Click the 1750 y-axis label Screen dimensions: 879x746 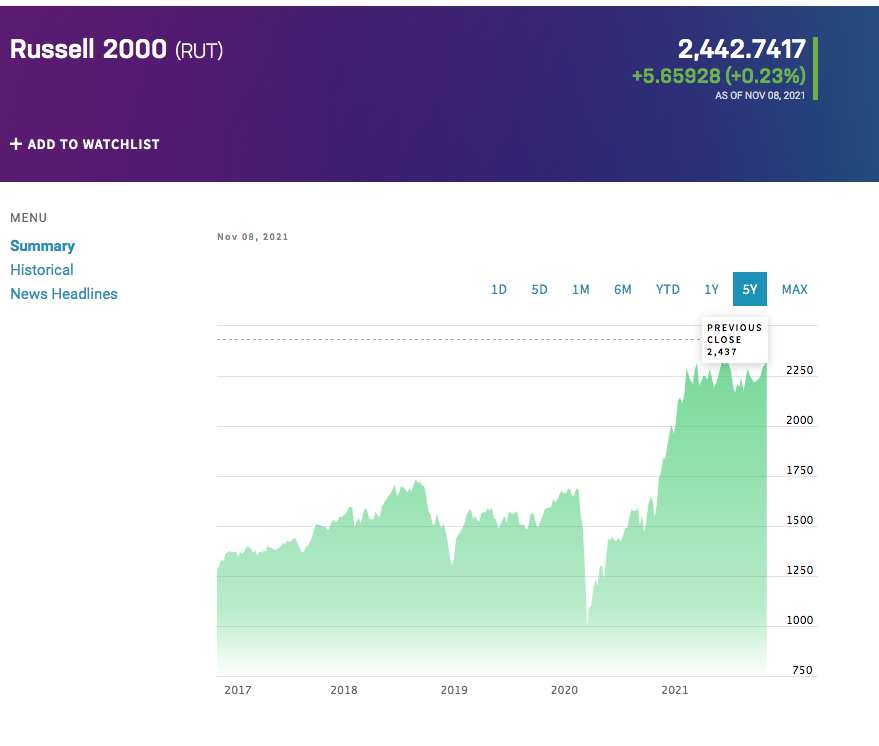(799, 470)
